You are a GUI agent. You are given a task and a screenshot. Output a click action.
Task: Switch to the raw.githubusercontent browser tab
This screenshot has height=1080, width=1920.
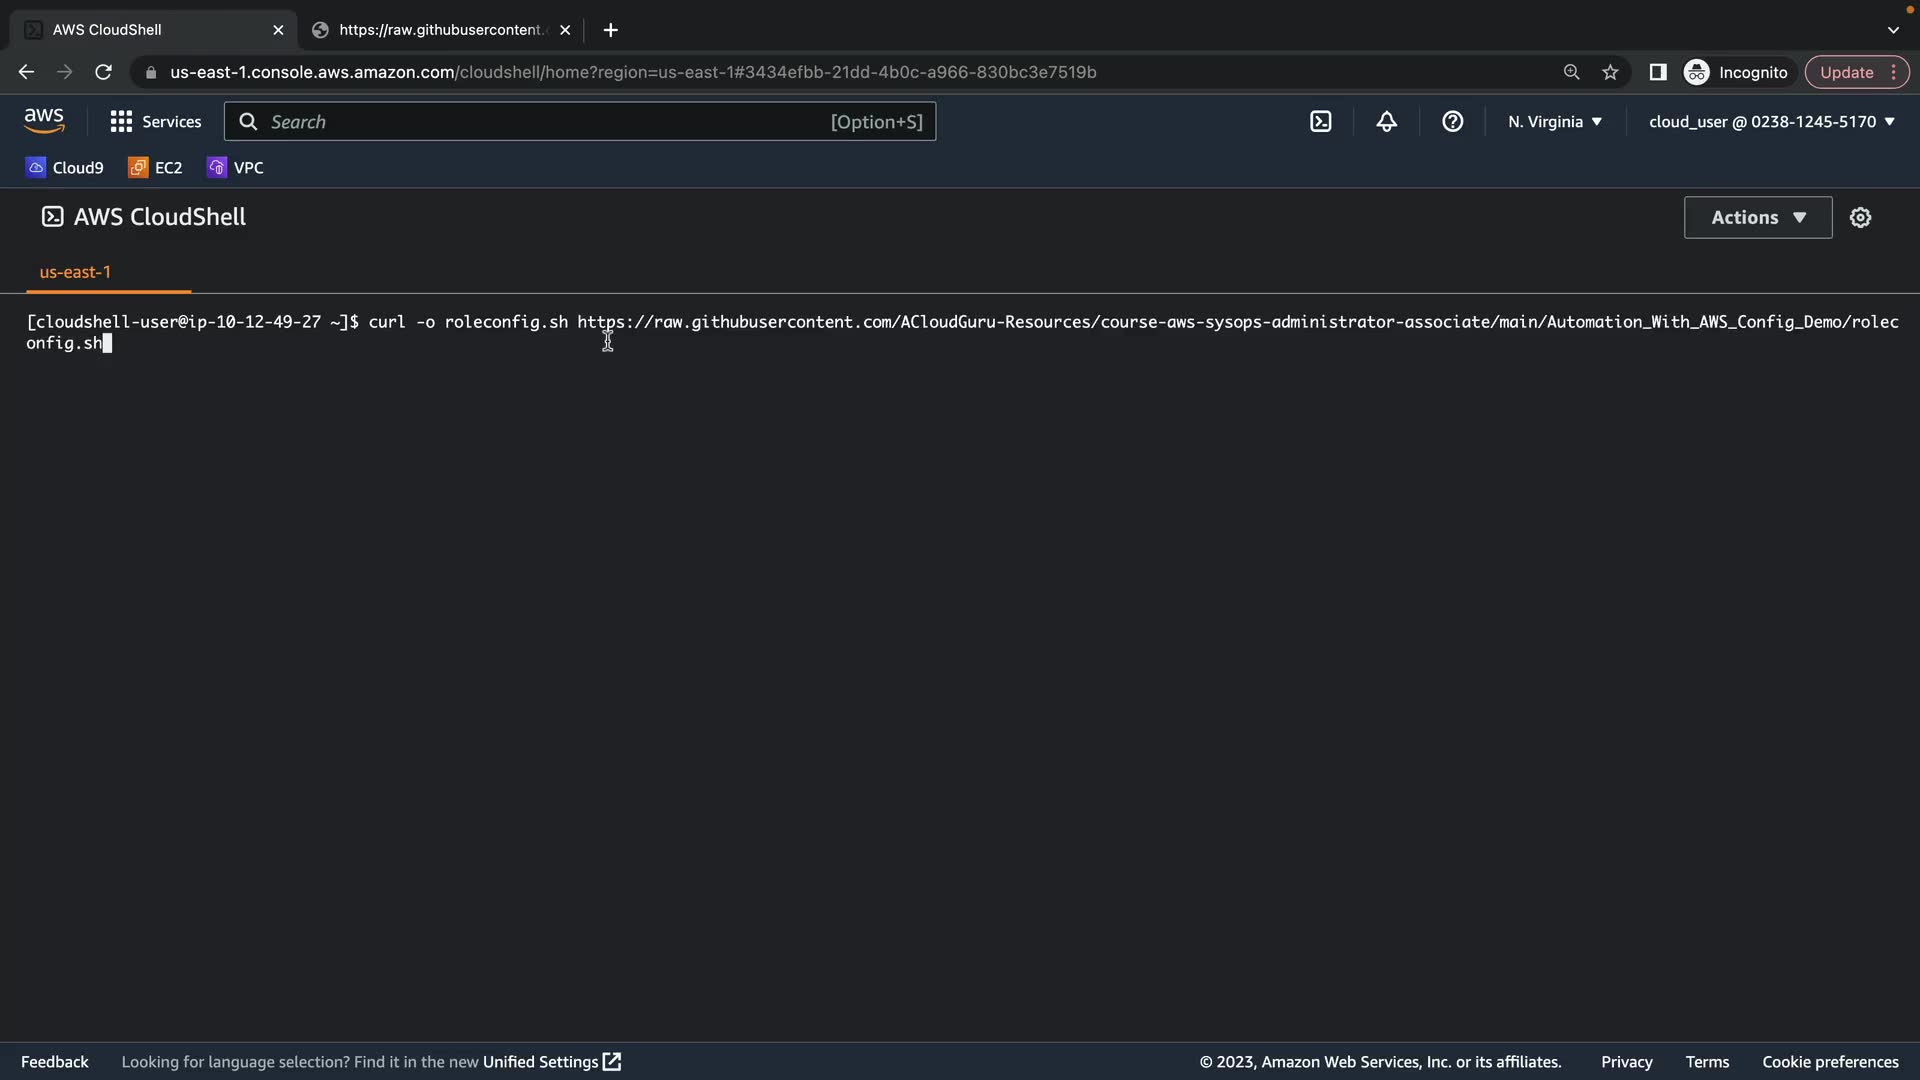click(x=440, y=30)
